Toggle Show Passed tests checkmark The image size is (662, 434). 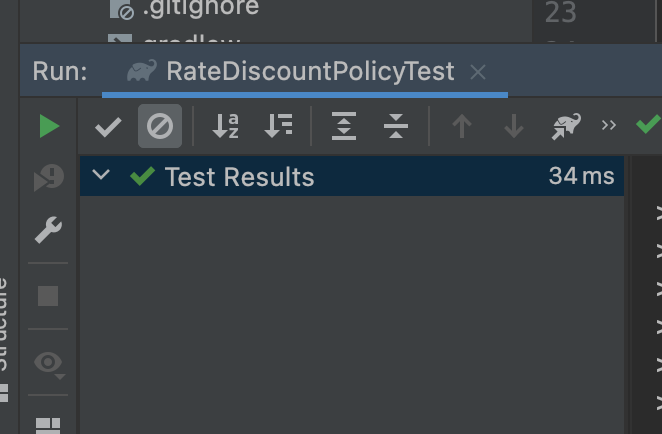(108, 126)
